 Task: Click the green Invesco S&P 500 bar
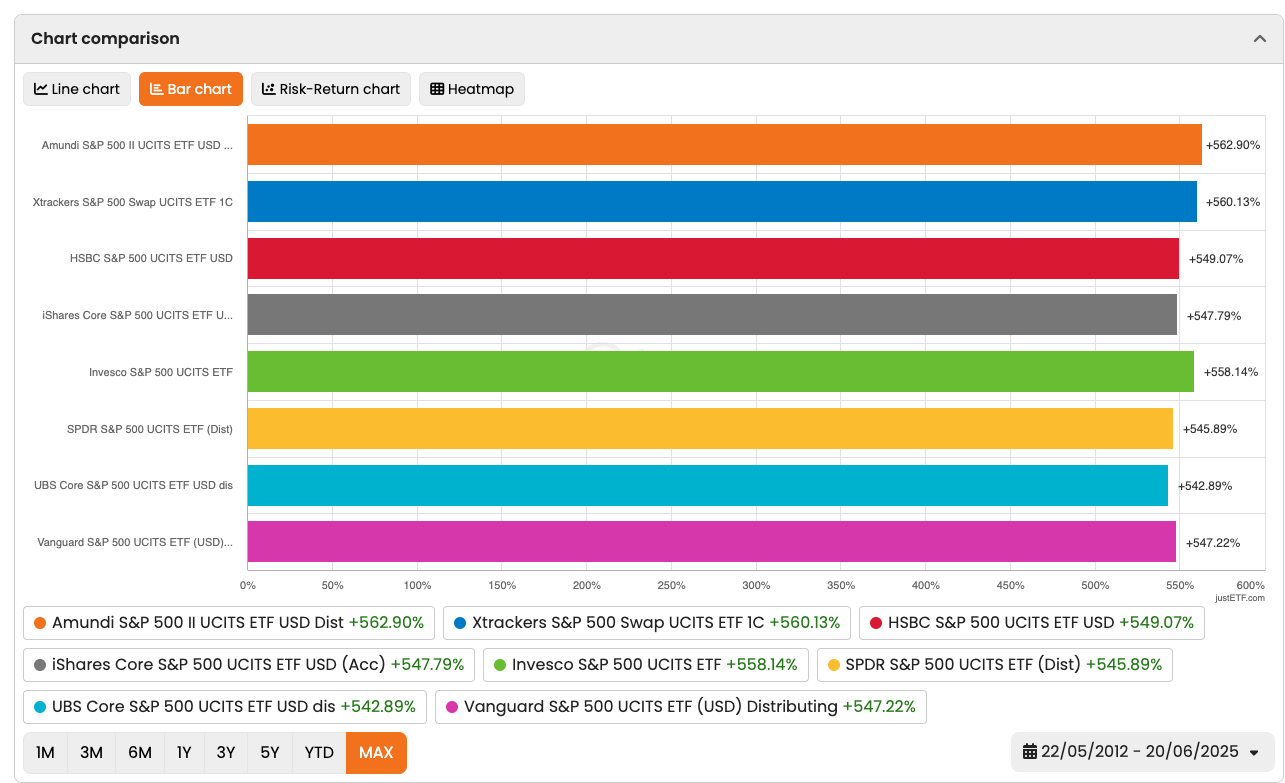pyautogui.click(x=720, y=371)
